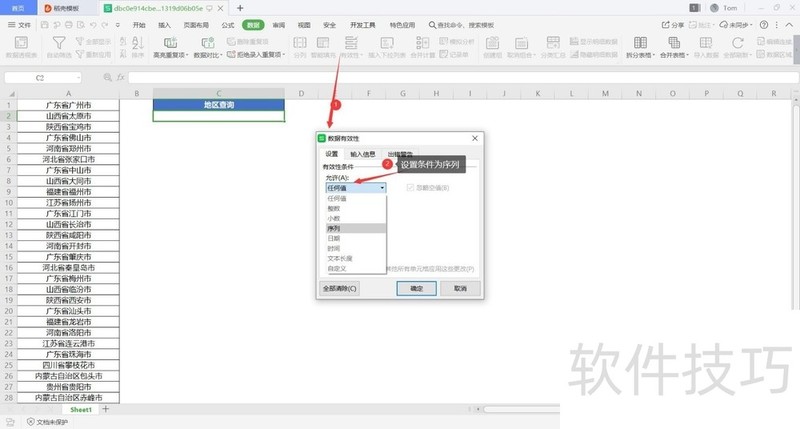Click the 重新应用 filter button
Image resolution: width=800 pixels, height=429 pixels.
coord(93,54)
